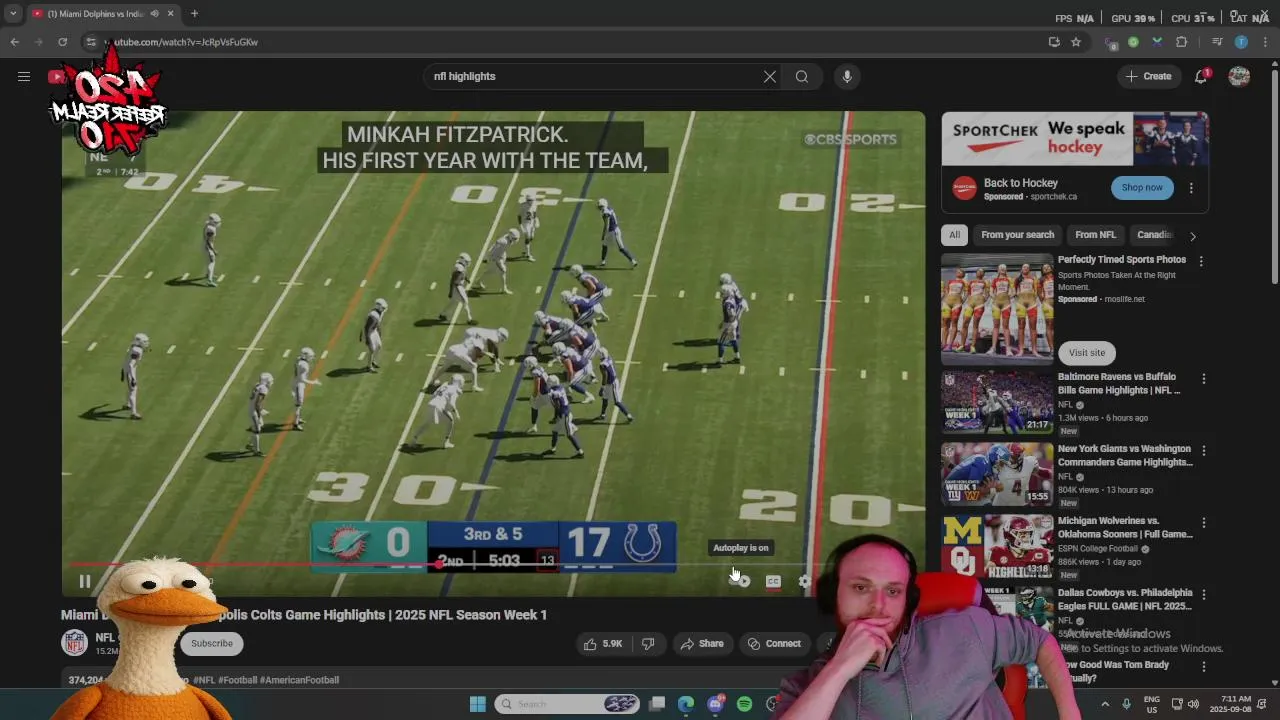Screen dimensions: 1280x720
Task: Start voice search with the microphone
Action: point(847,76)
